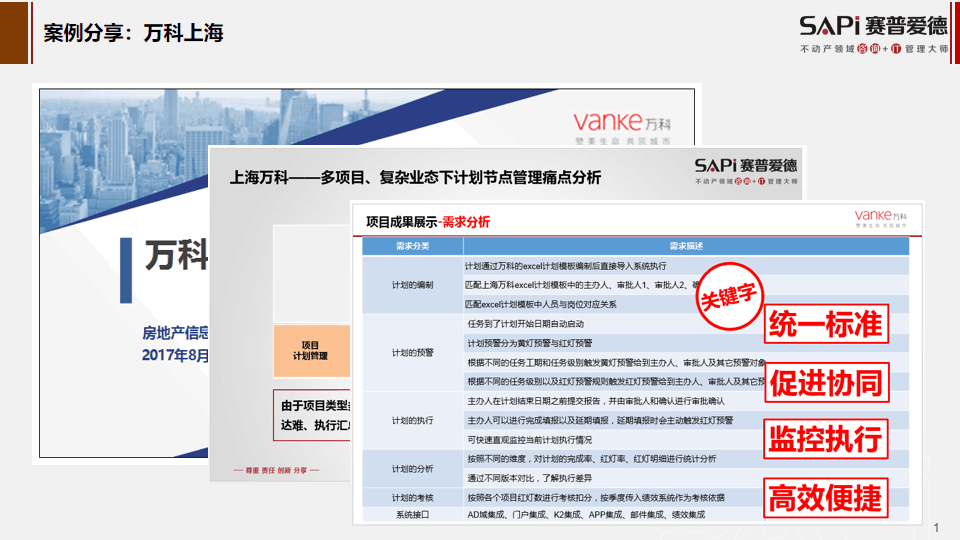
Task: Select the 统一标准 keyword box
Action: (x=826, y=324)
